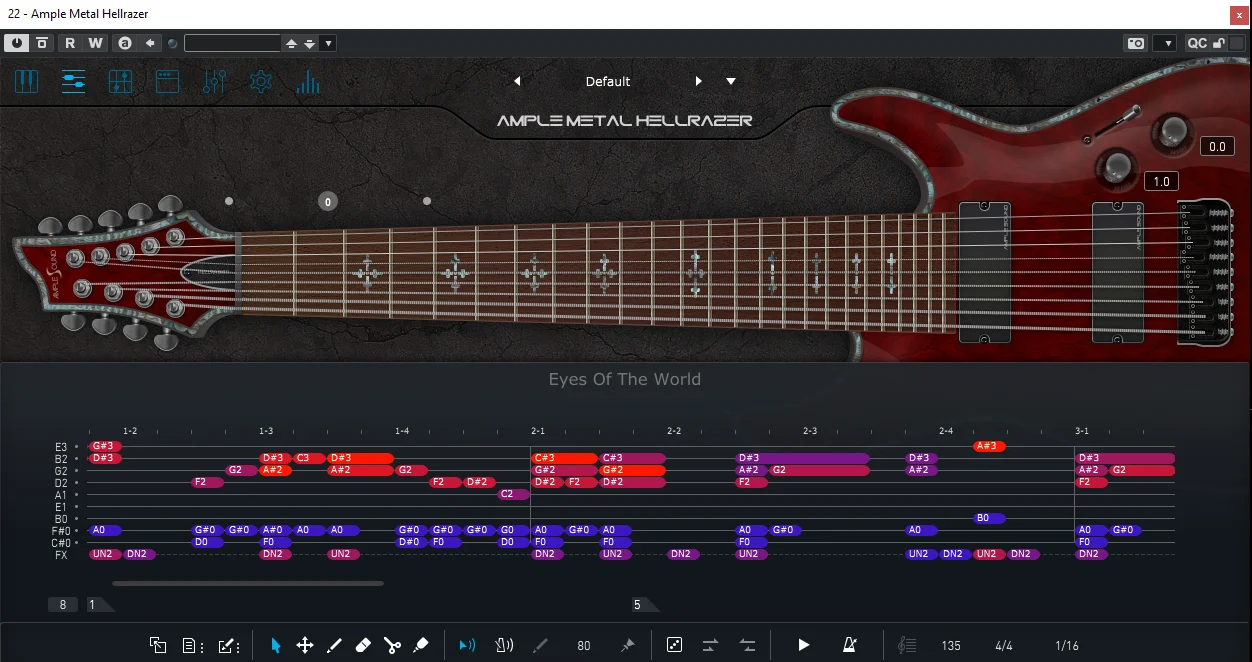Toggle Write automation (W) button
The image size is (1252, 662).
(x=95, y=43)
